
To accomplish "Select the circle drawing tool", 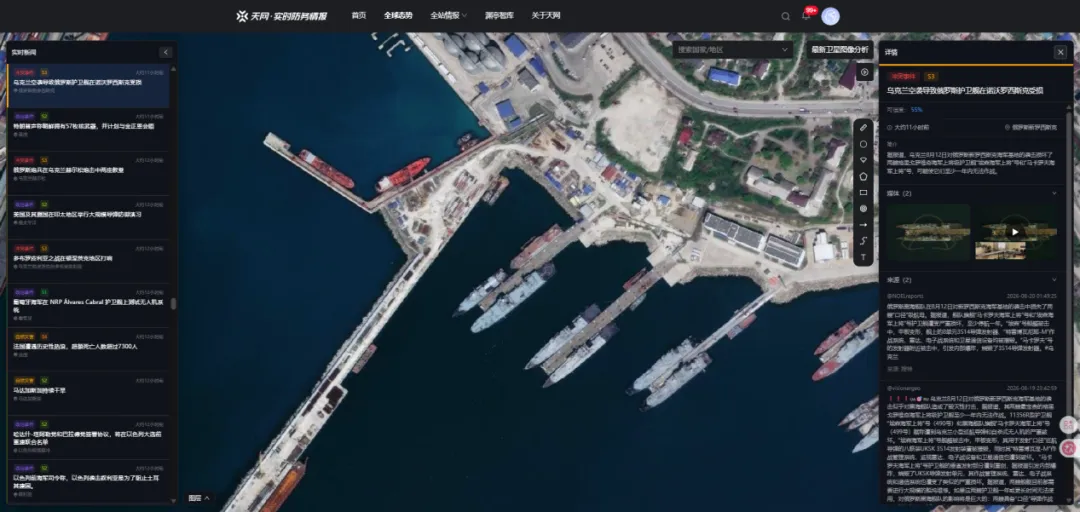I will pos(863,144).
